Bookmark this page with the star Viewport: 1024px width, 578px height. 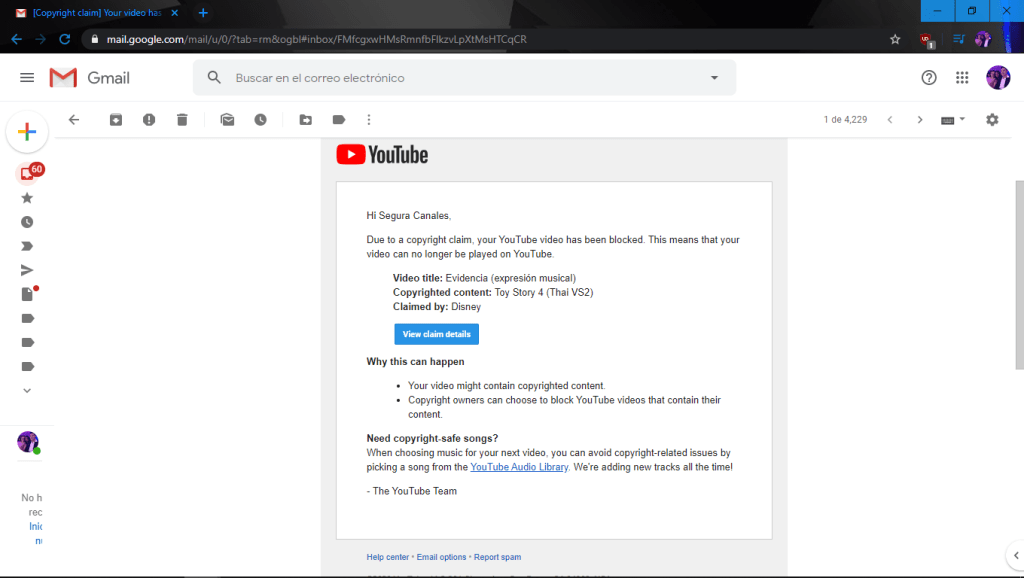pyautogui.click(x=895, y=39)
